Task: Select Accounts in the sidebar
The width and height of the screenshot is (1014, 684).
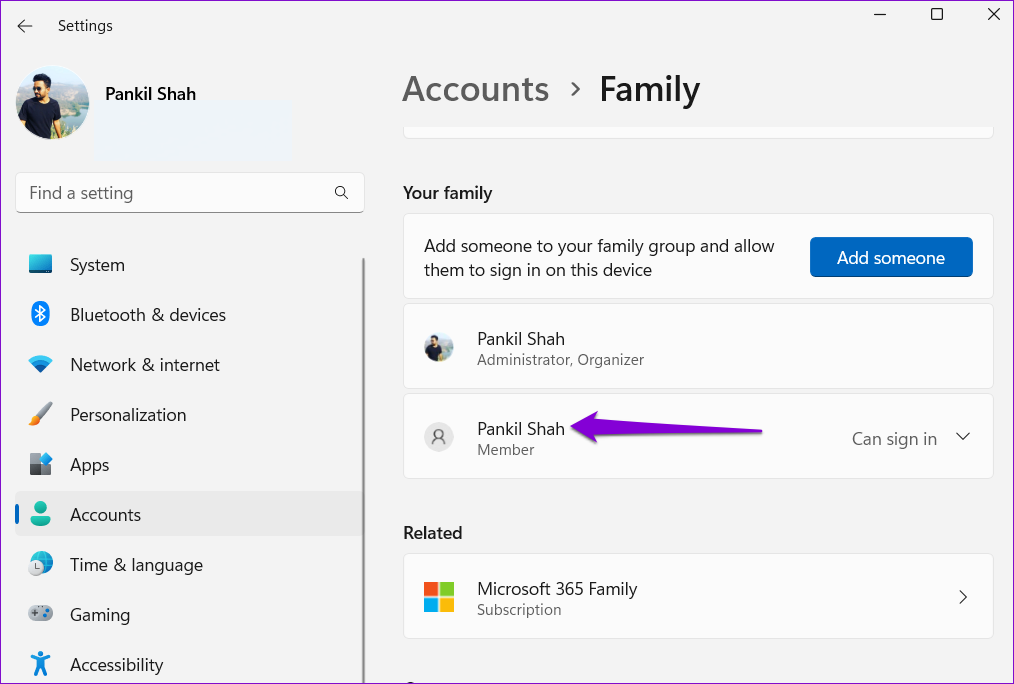Action: tap(105, 515)
